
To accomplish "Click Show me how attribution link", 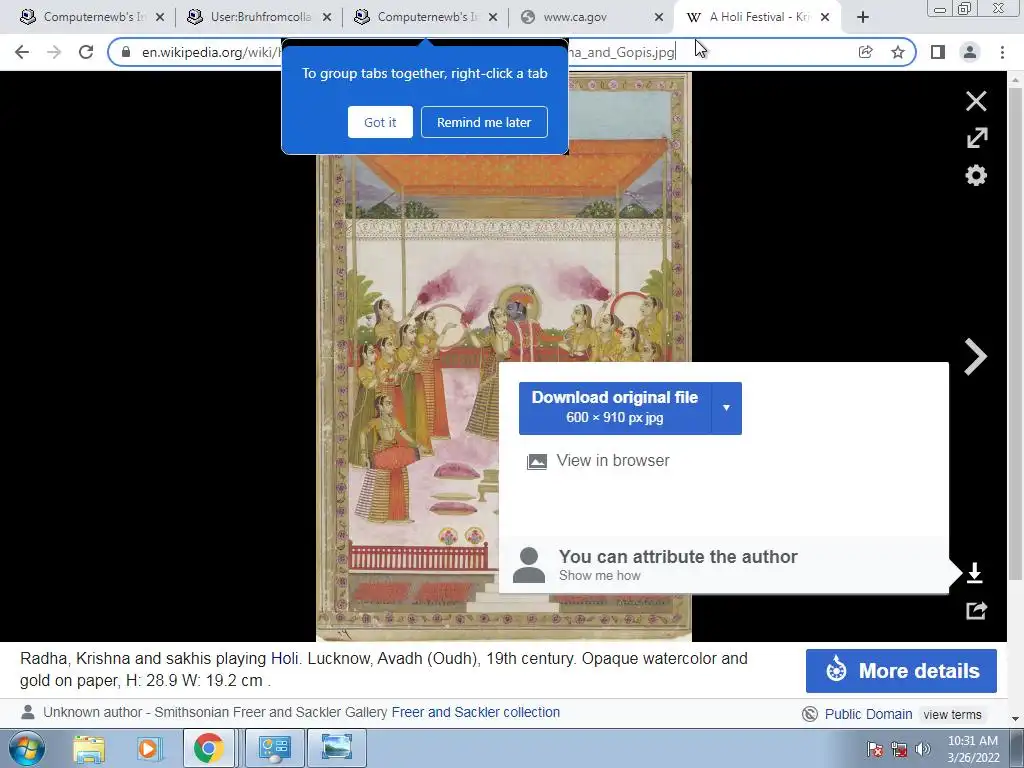I will [x=600, y=576].
